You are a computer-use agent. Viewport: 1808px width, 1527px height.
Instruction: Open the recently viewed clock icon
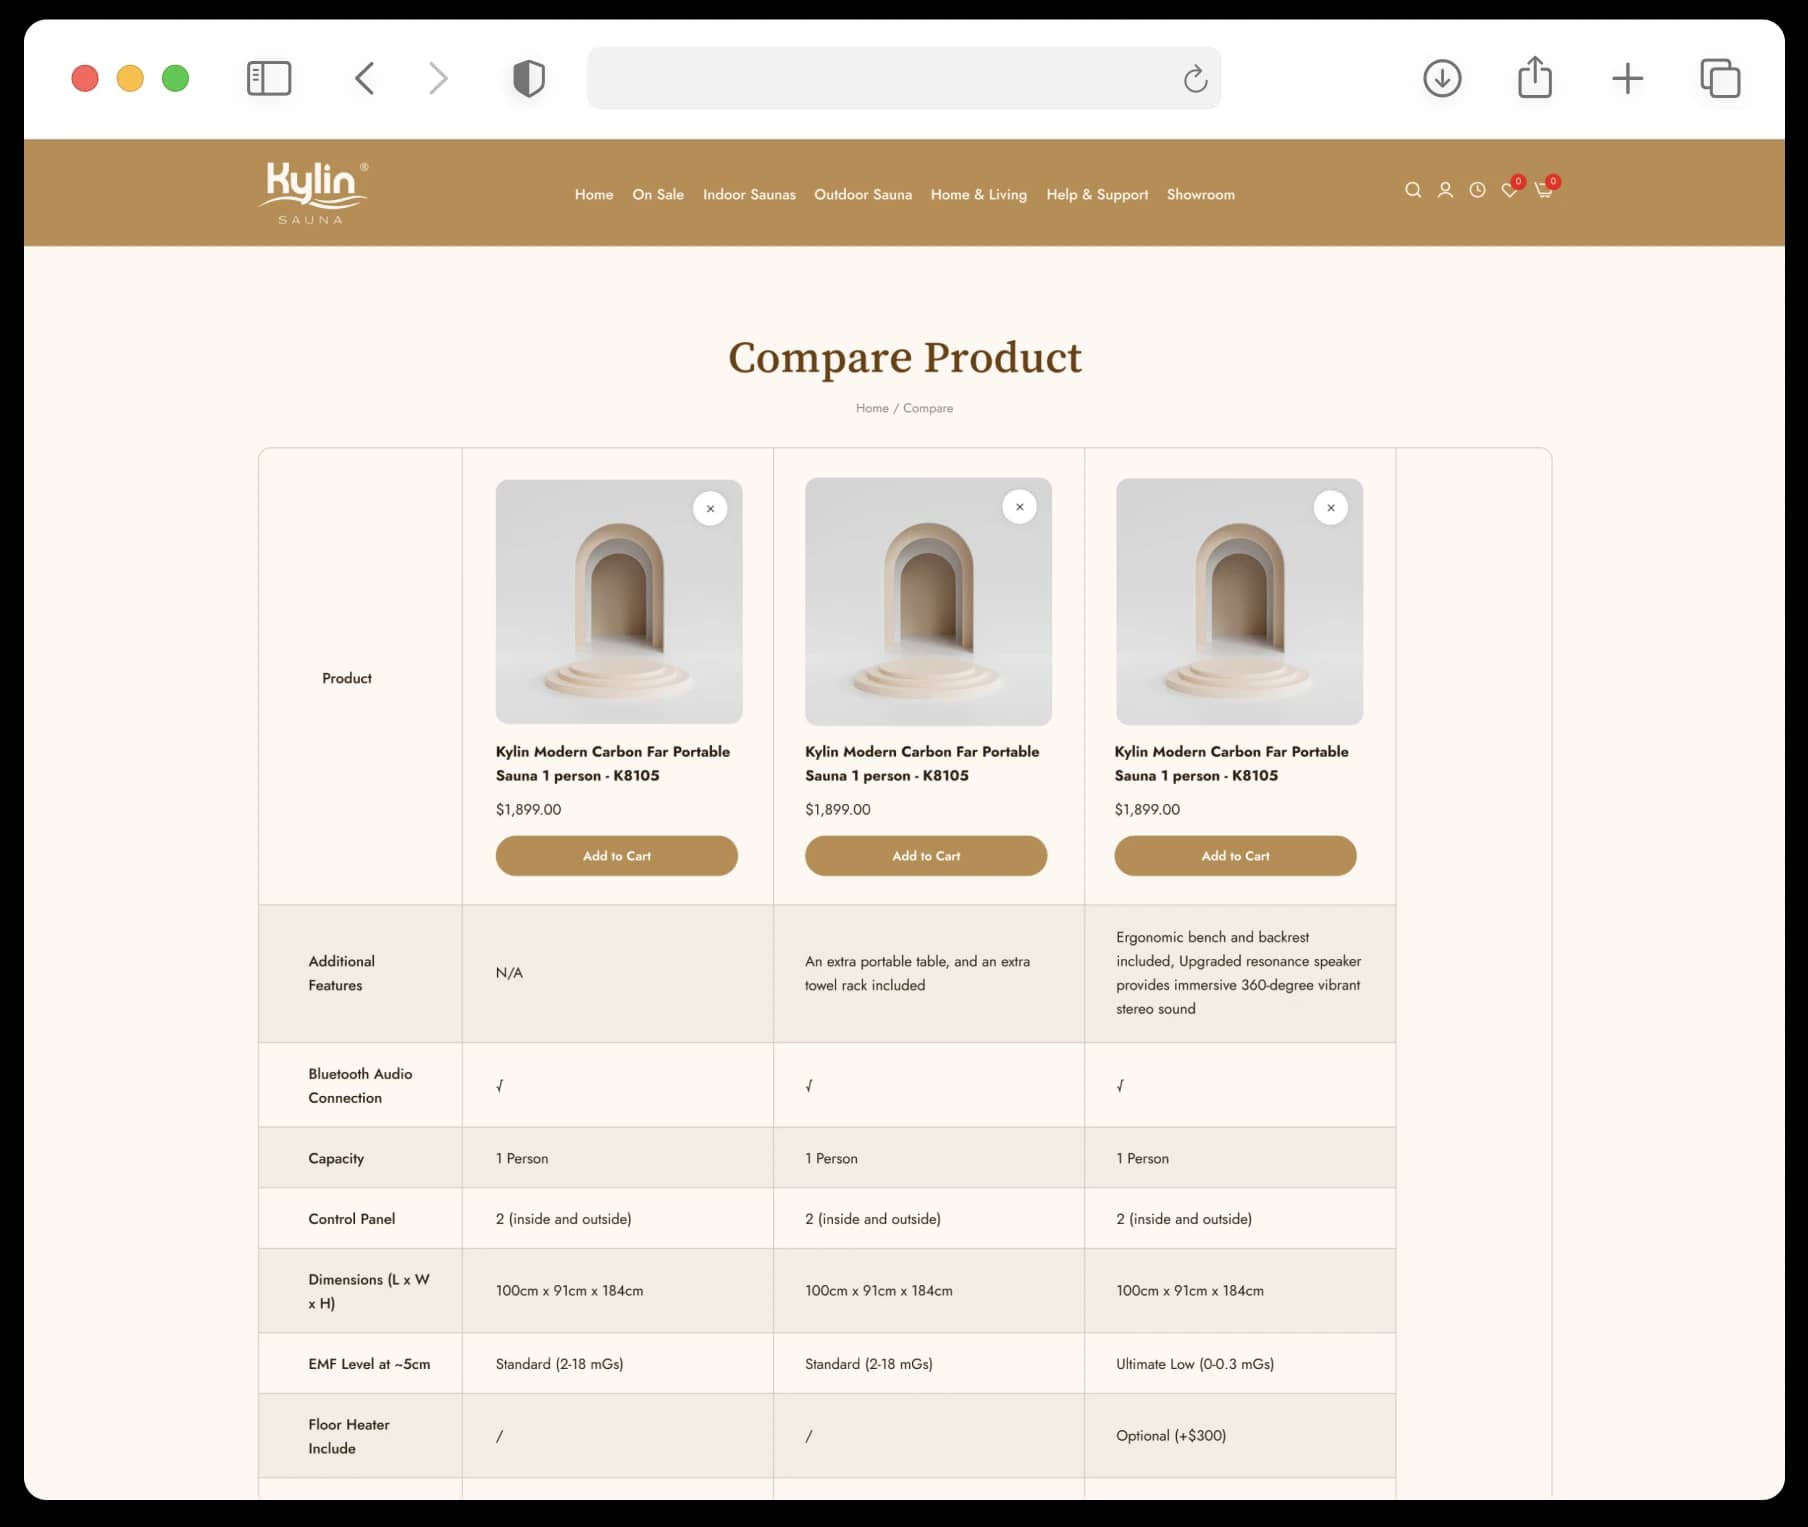(1477, 190)
